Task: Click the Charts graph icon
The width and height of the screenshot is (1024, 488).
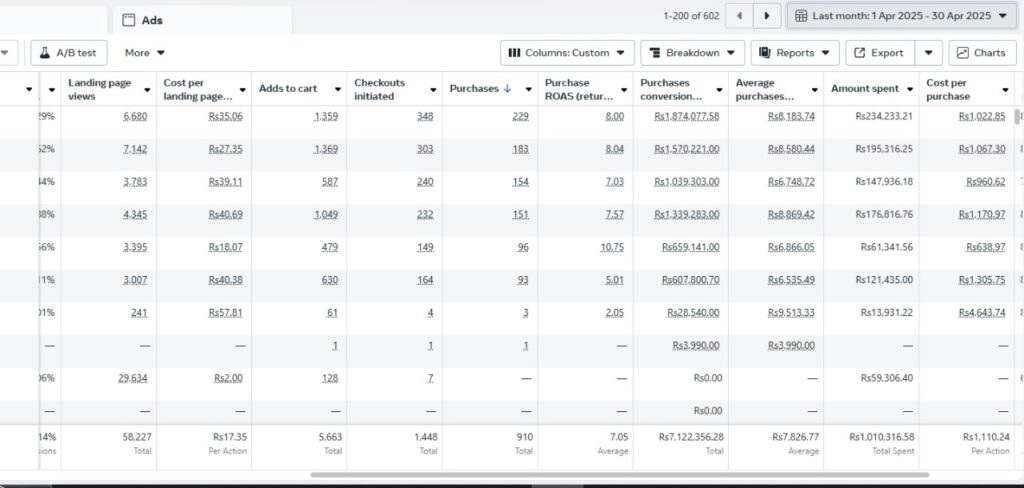Action: (963, 53)
